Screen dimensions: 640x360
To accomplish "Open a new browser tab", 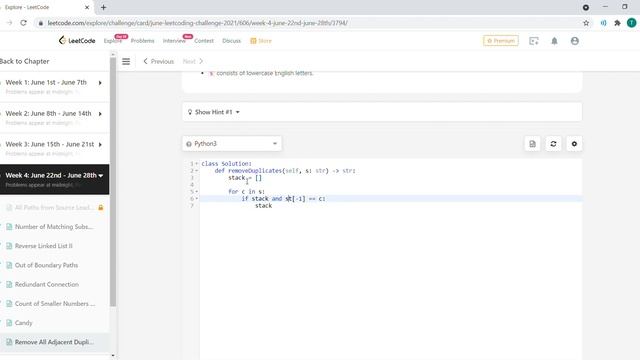I will click(103, 7).
